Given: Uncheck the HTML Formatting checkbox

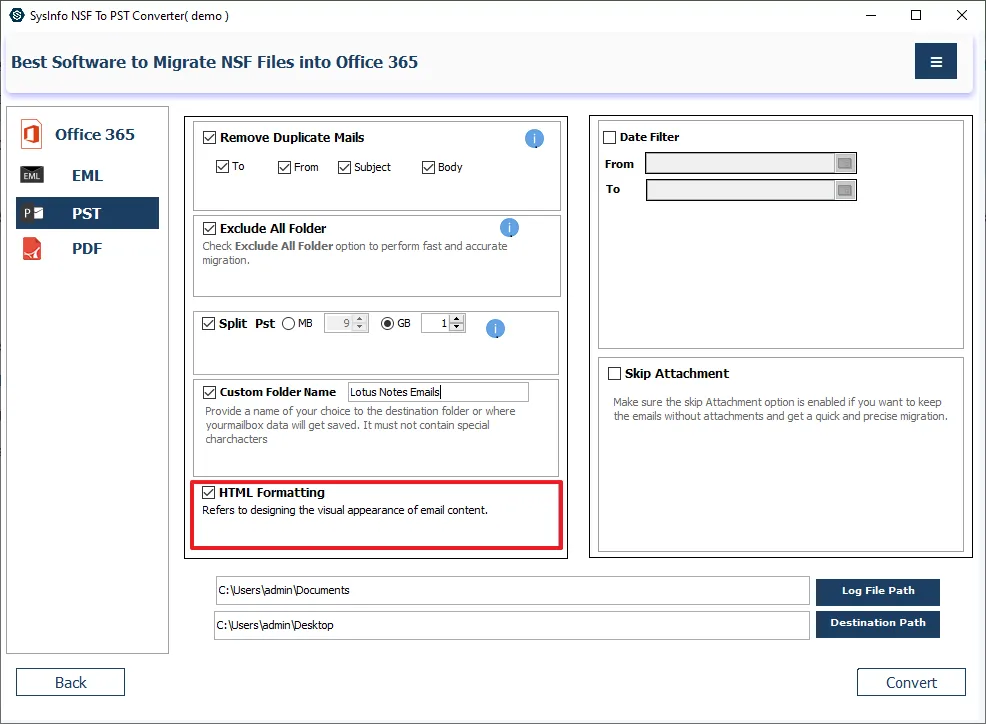Looking at the screenshot, I should coord(209,493).
